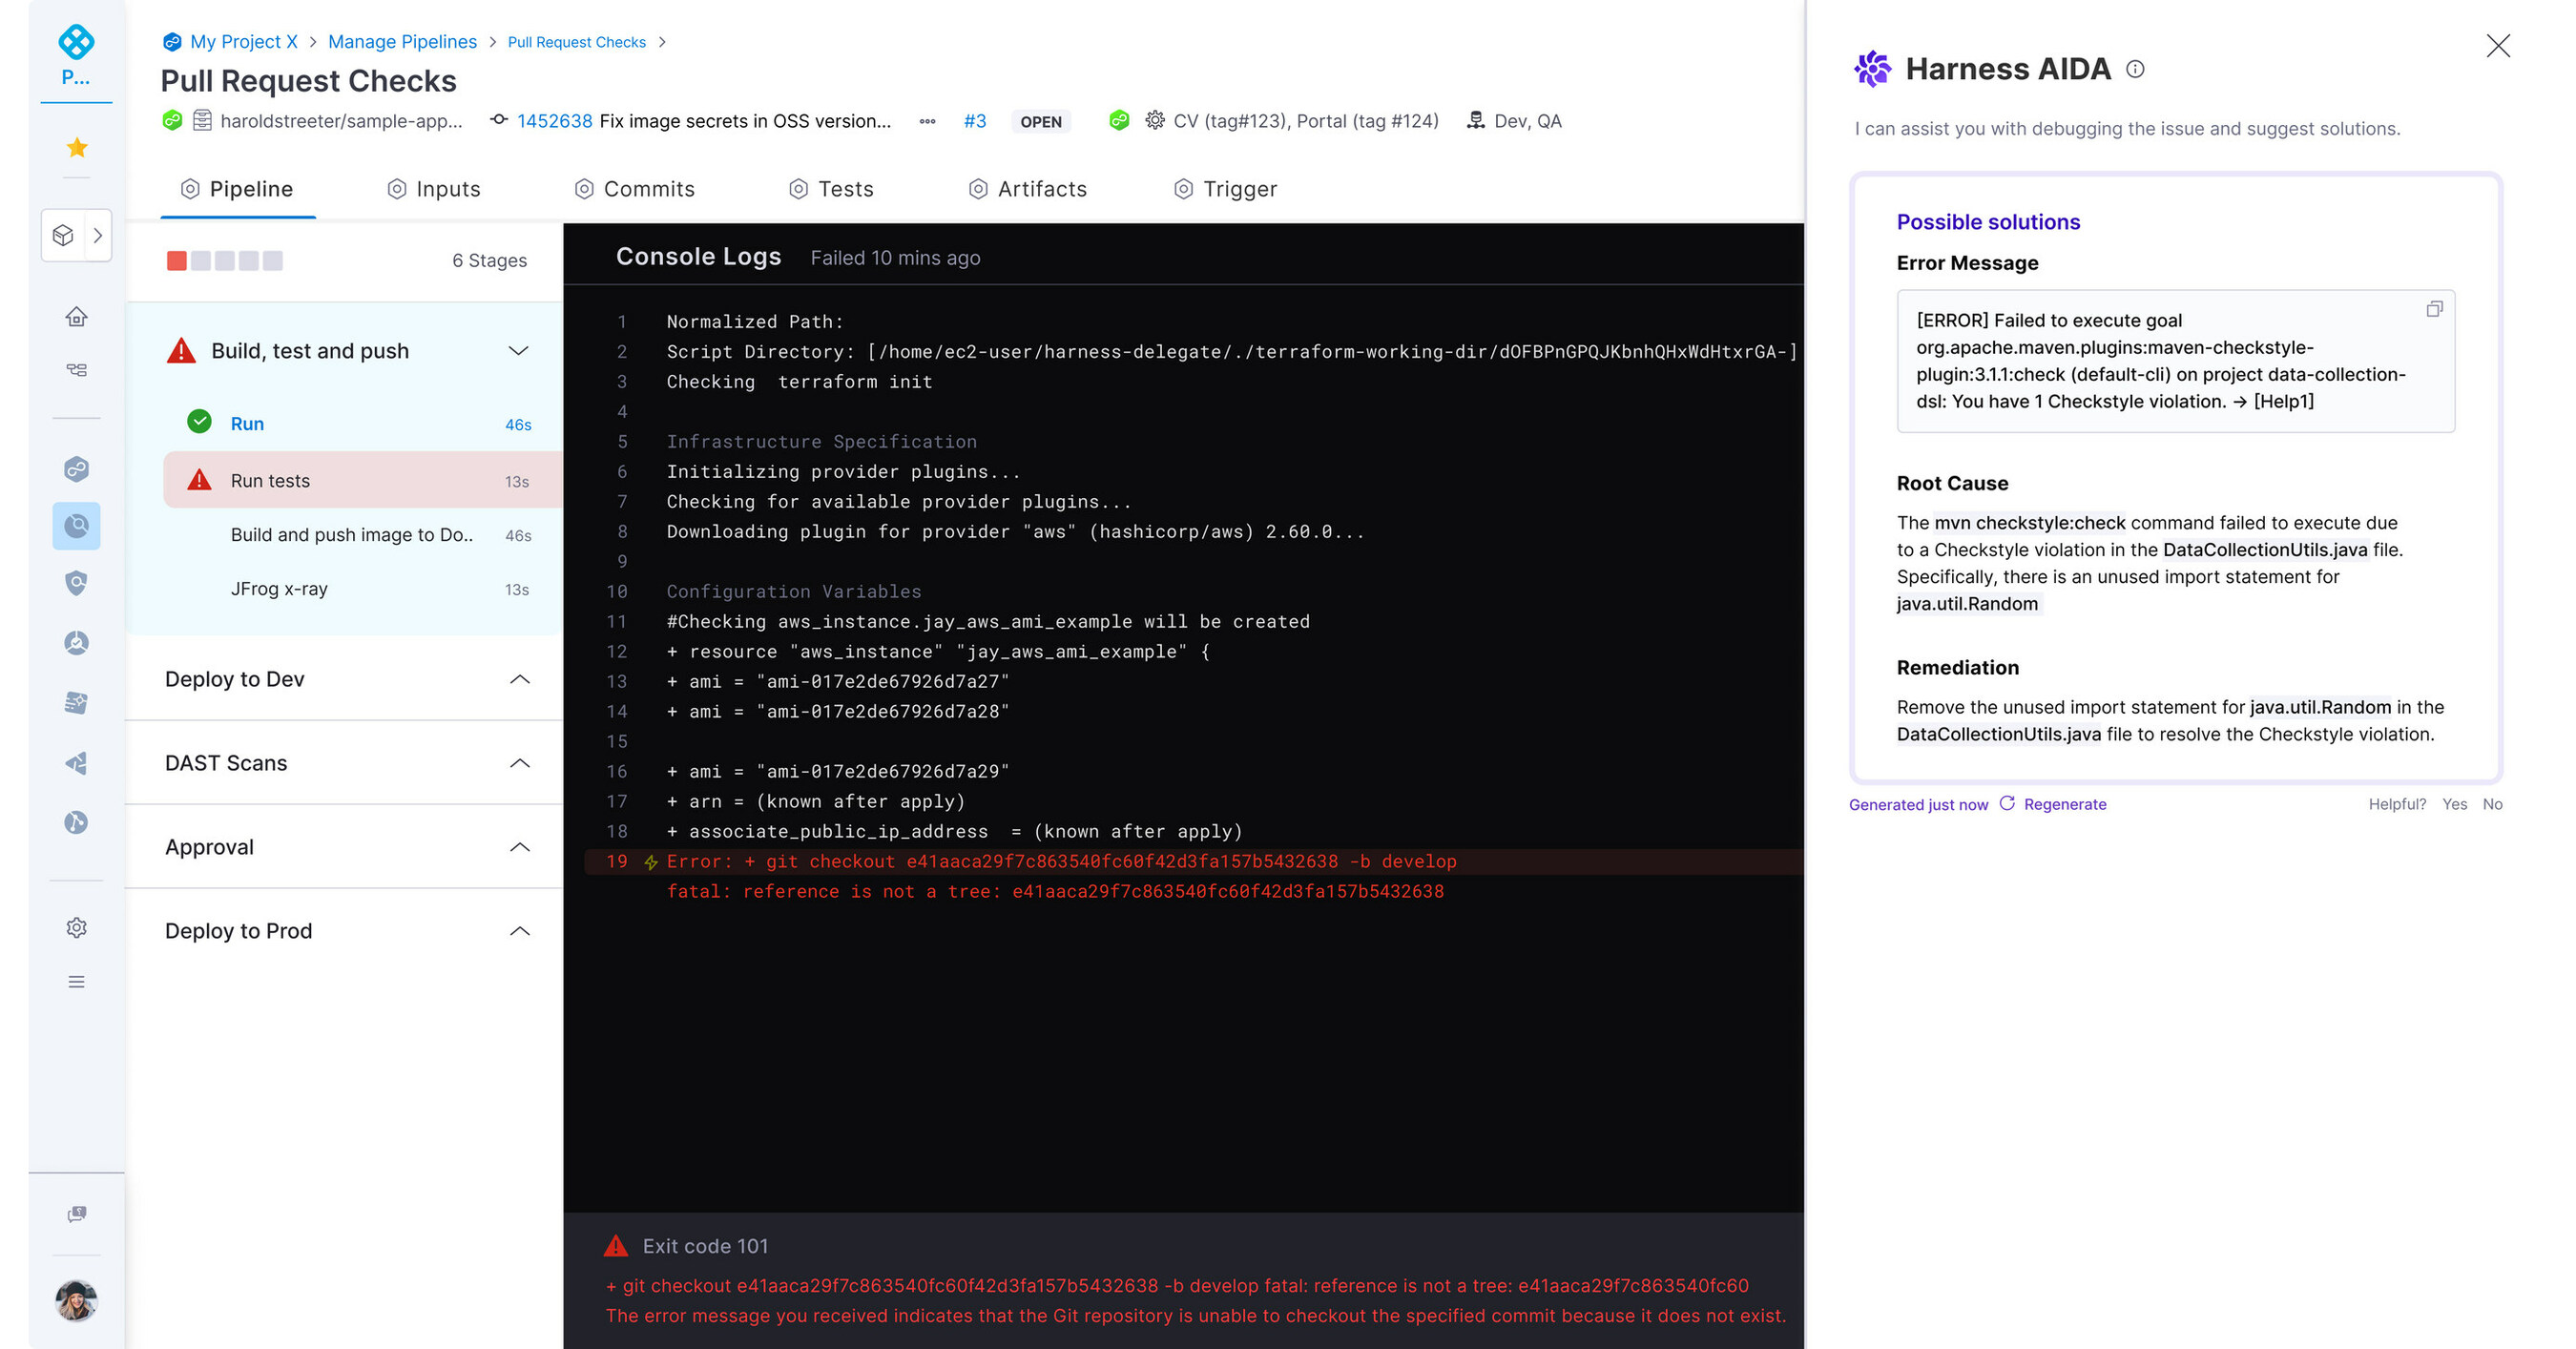Click the favorite star above the sidebar
Viewport: 2576px width, 1349px height.
(x=76, y=147)
